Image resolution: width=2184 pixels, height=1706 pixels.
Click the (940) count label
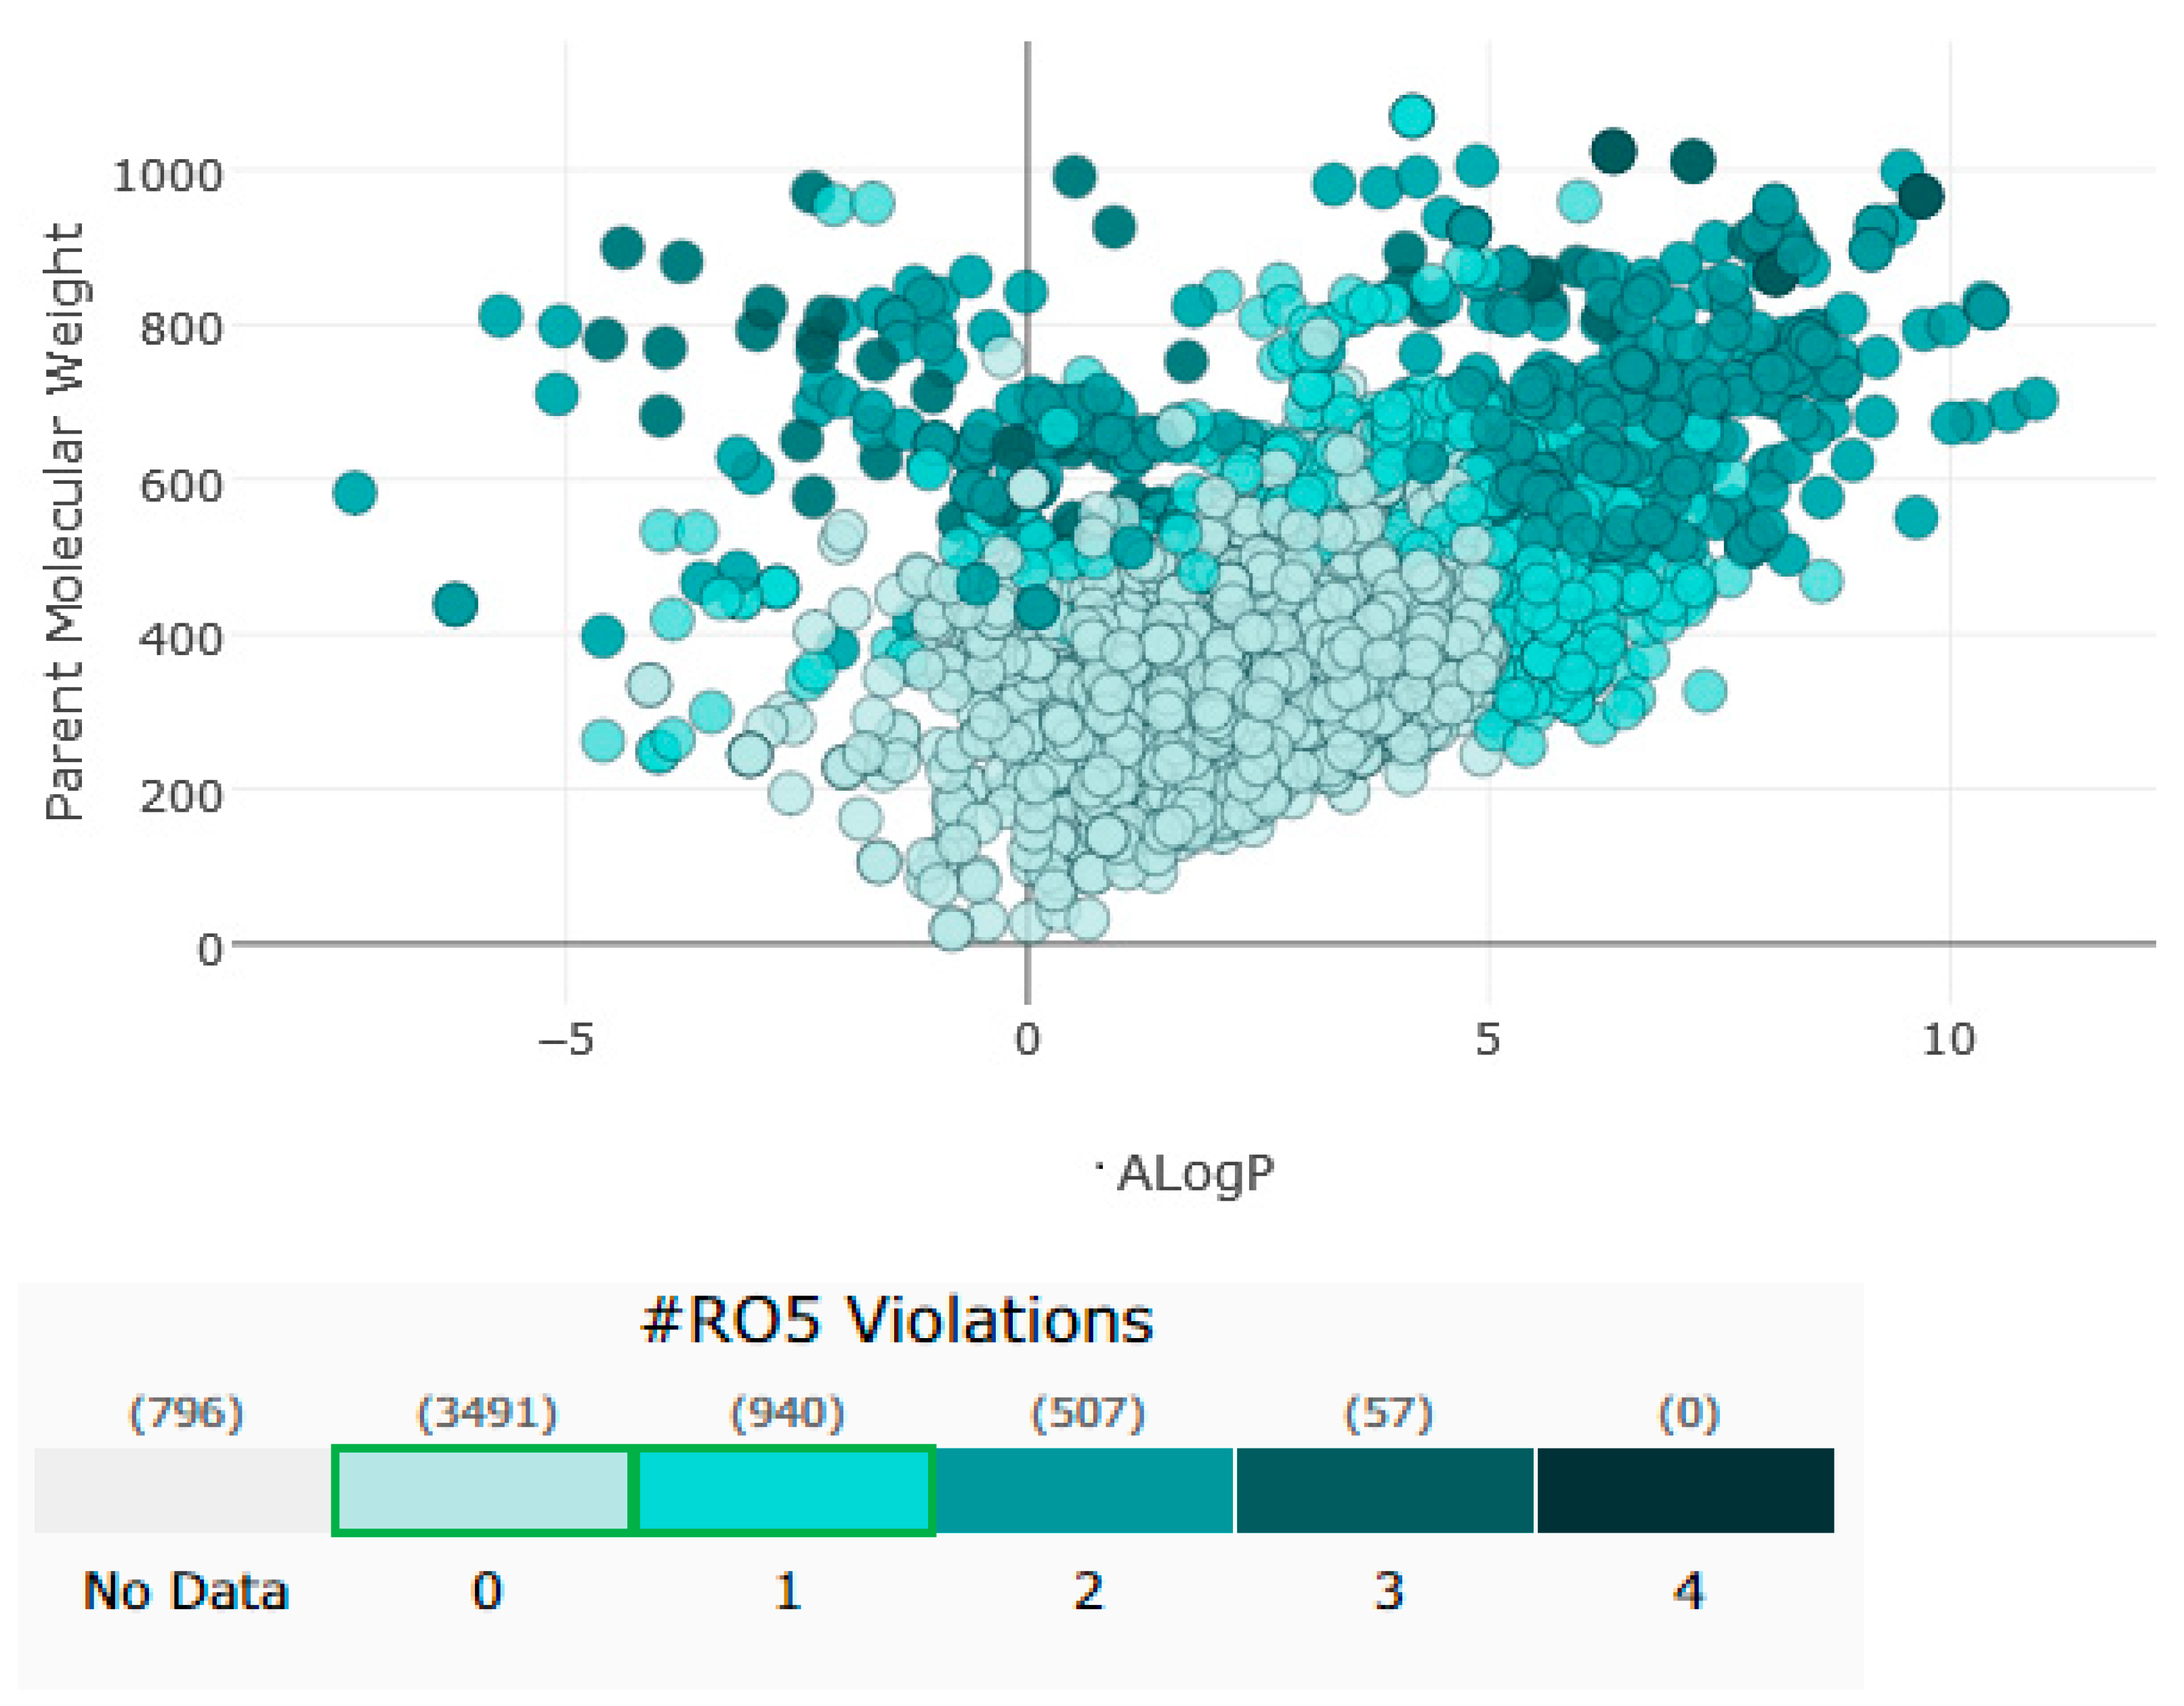(x=787, y=1413)
